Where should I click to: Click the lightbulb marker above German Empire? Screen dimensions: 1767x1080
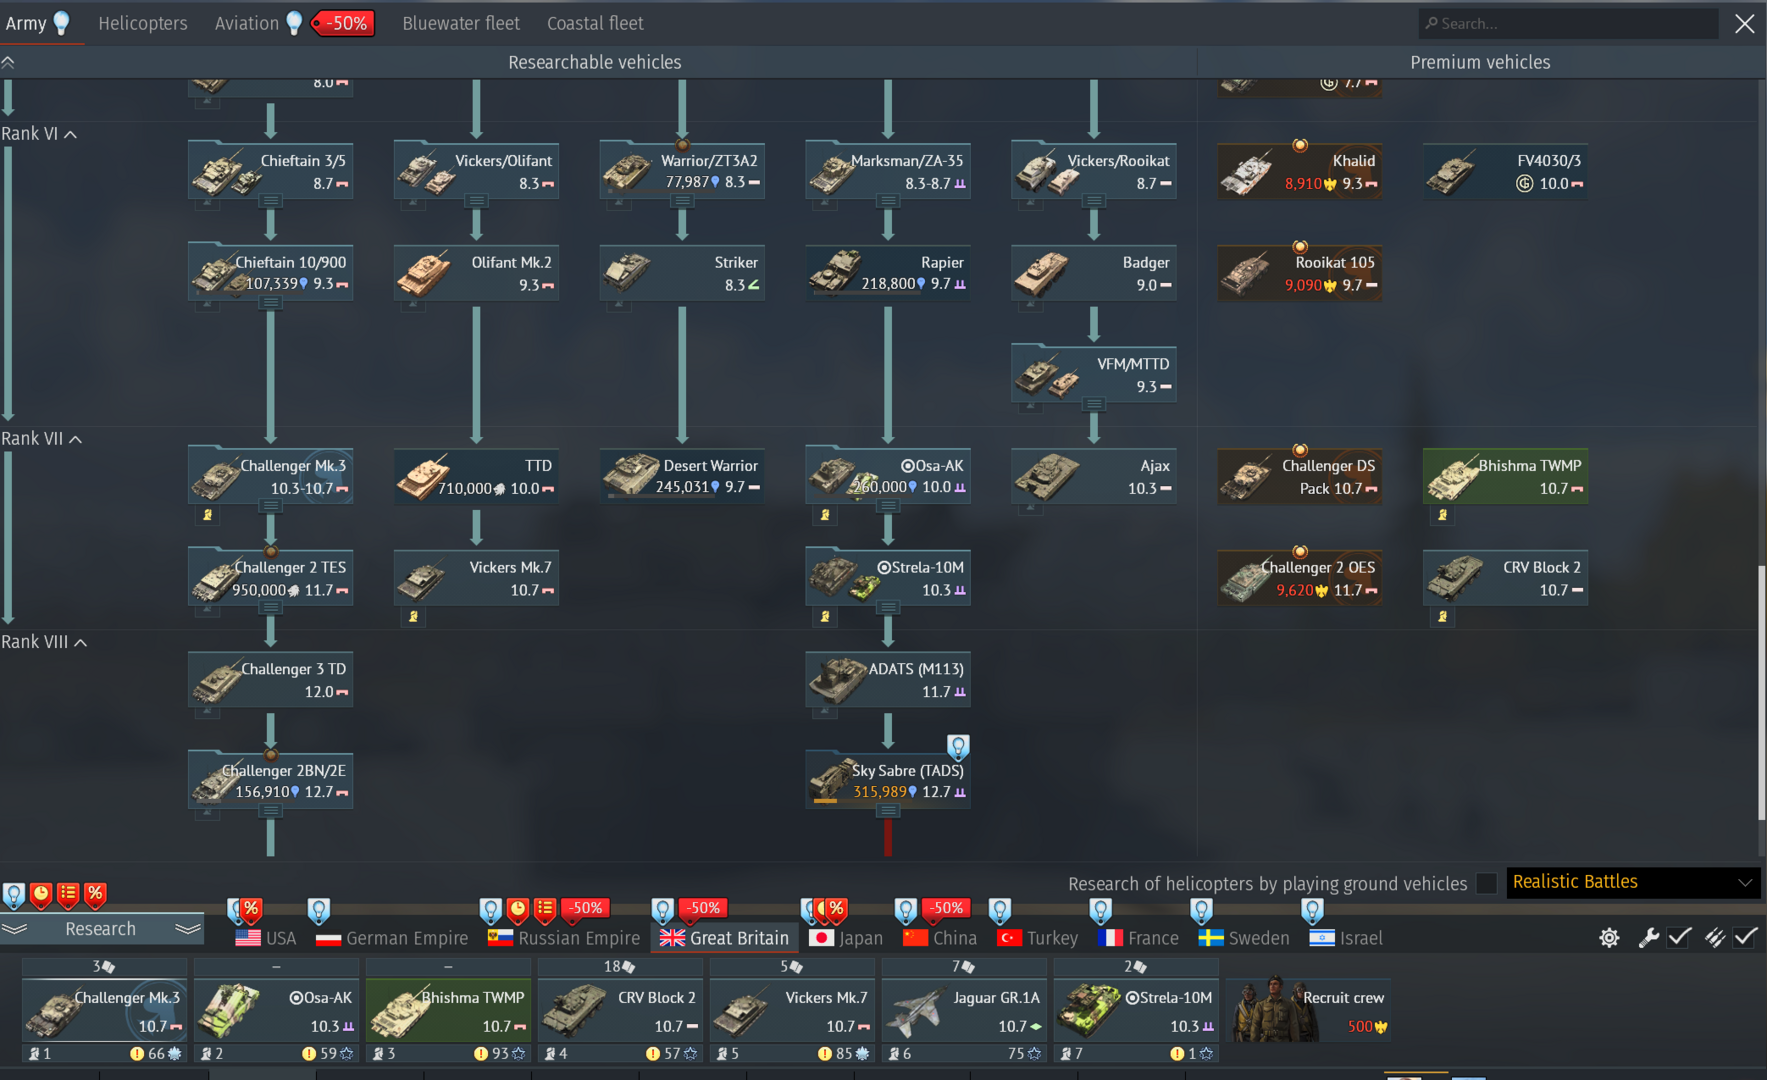319,910
